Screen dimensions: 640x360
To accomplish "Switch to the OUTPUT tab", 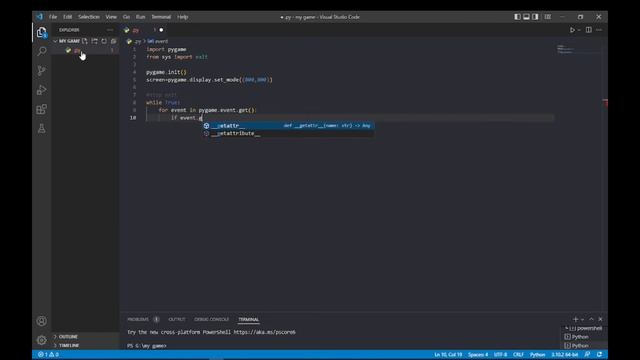I will click(x=177, y=319).
